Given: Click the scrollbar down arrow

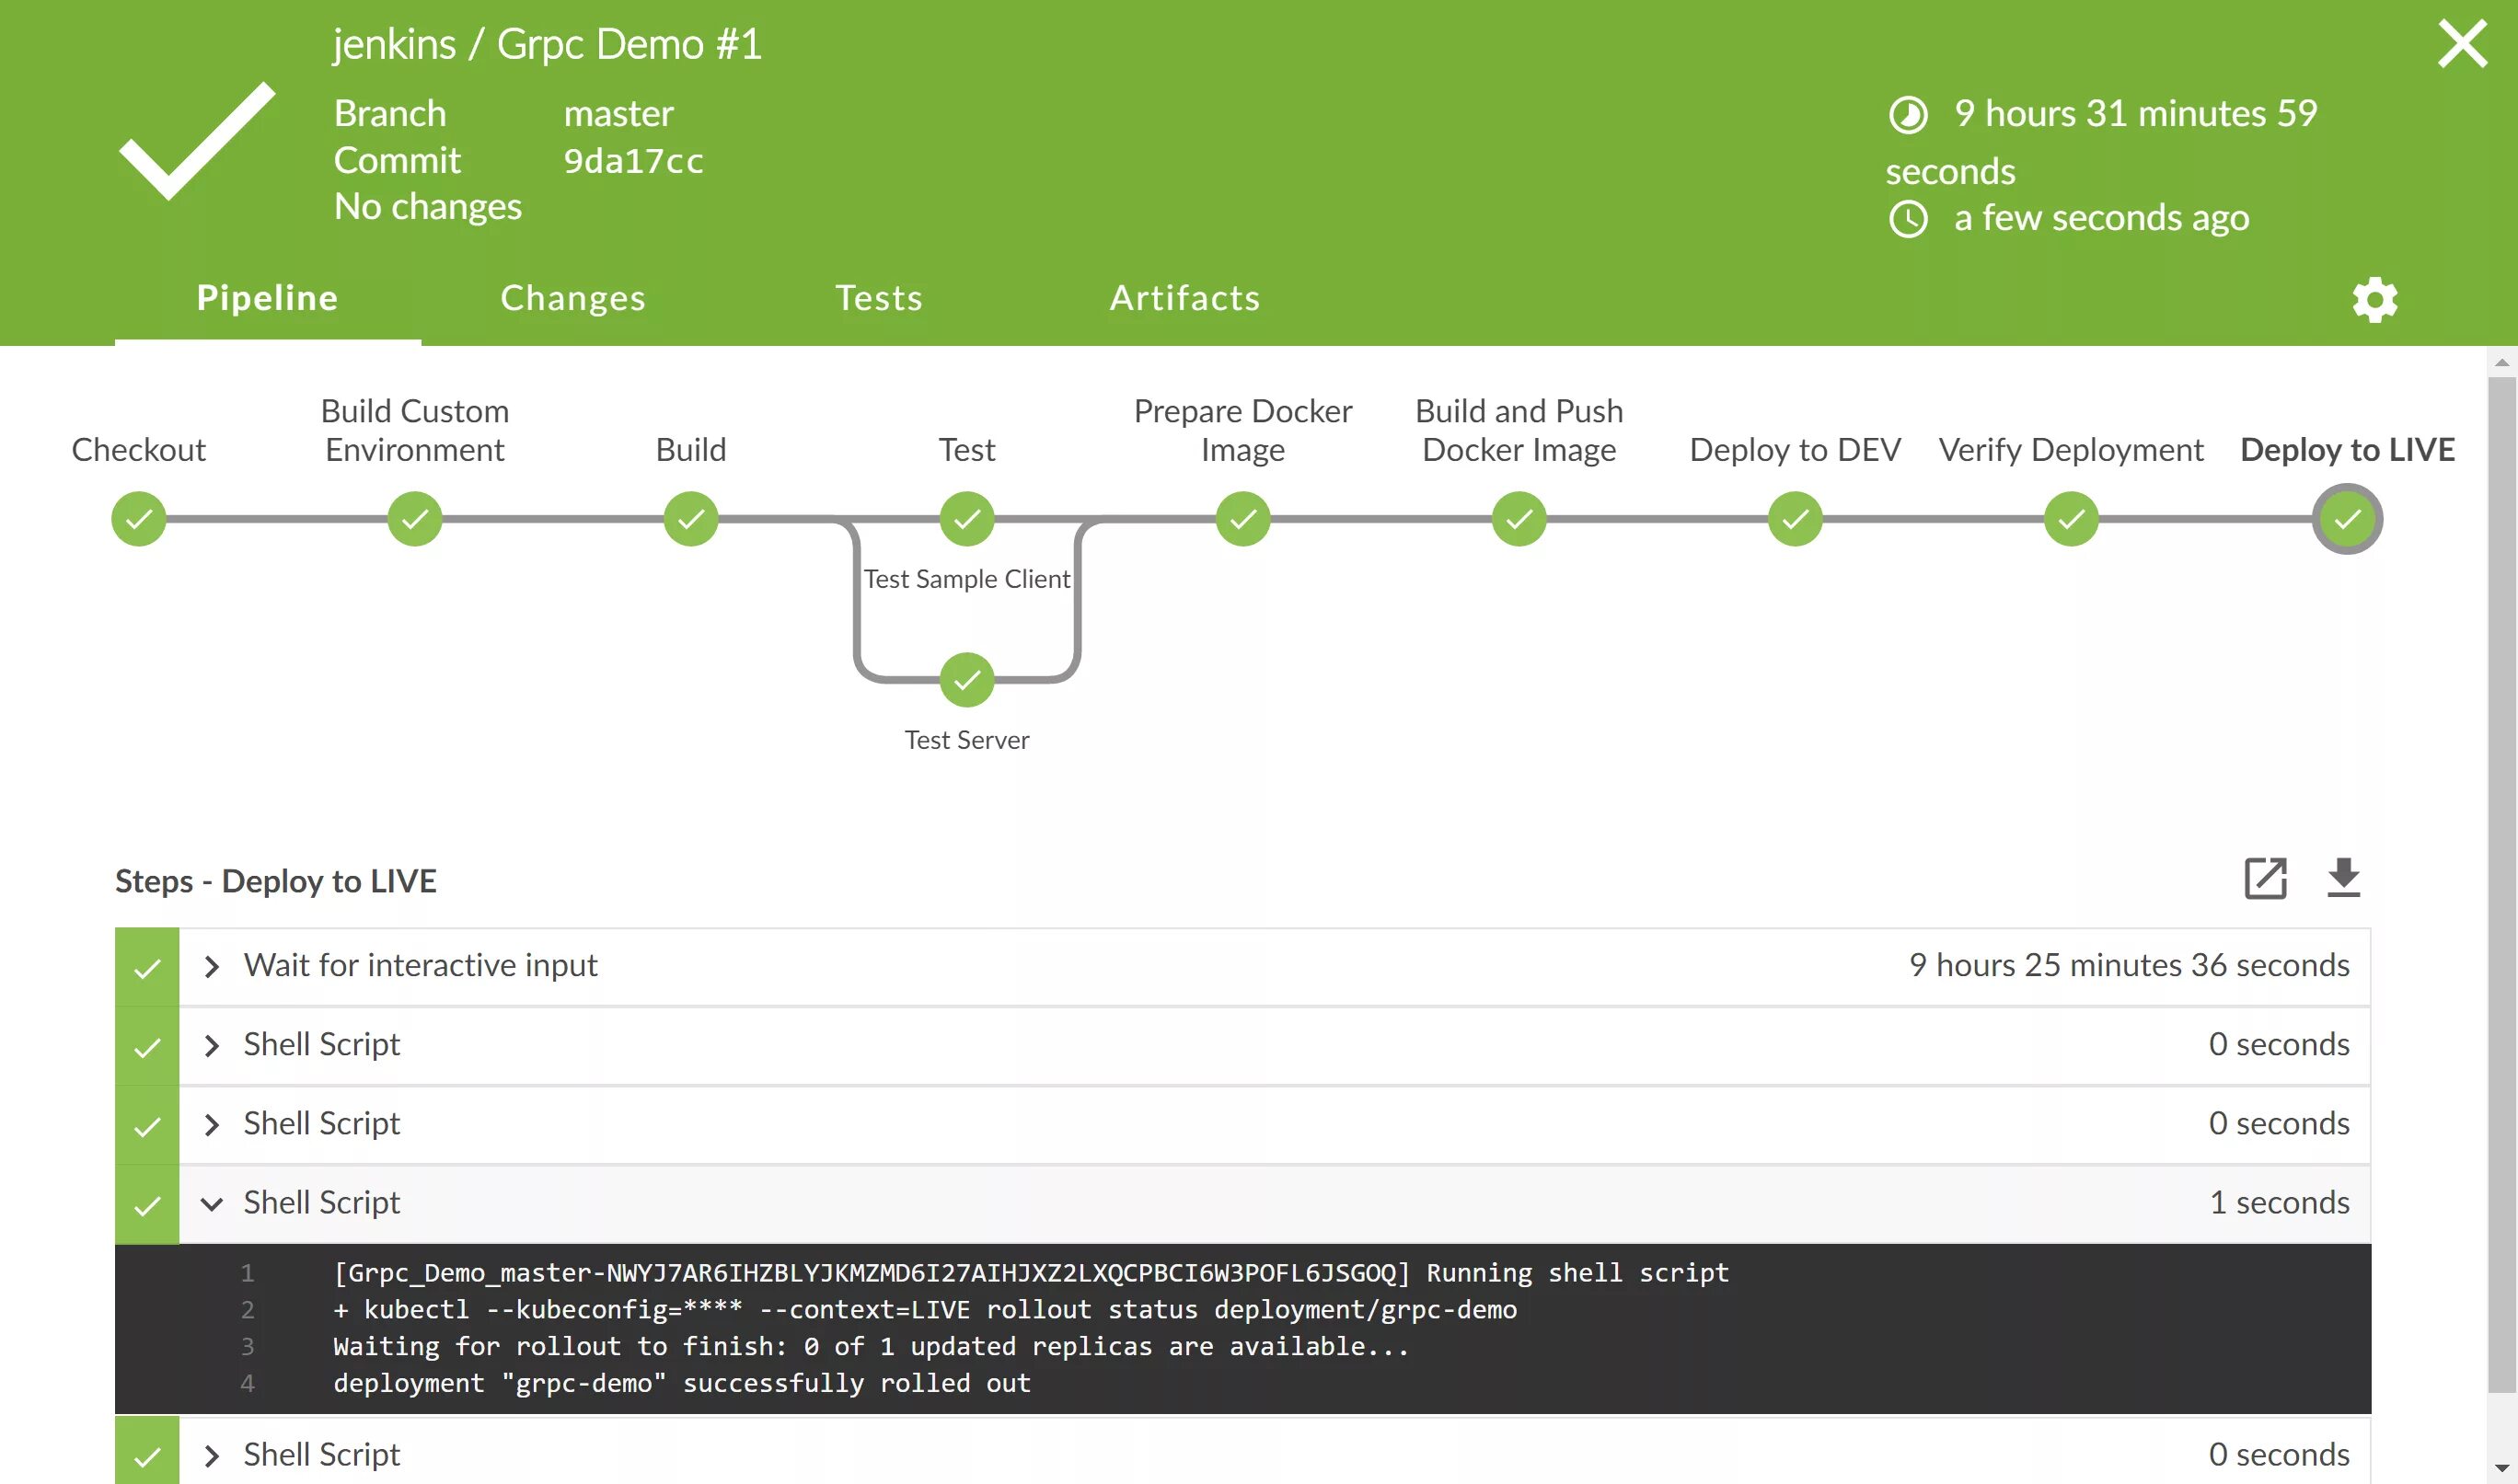Looking at the screenshot, I should click(x=2502, y=1470).
